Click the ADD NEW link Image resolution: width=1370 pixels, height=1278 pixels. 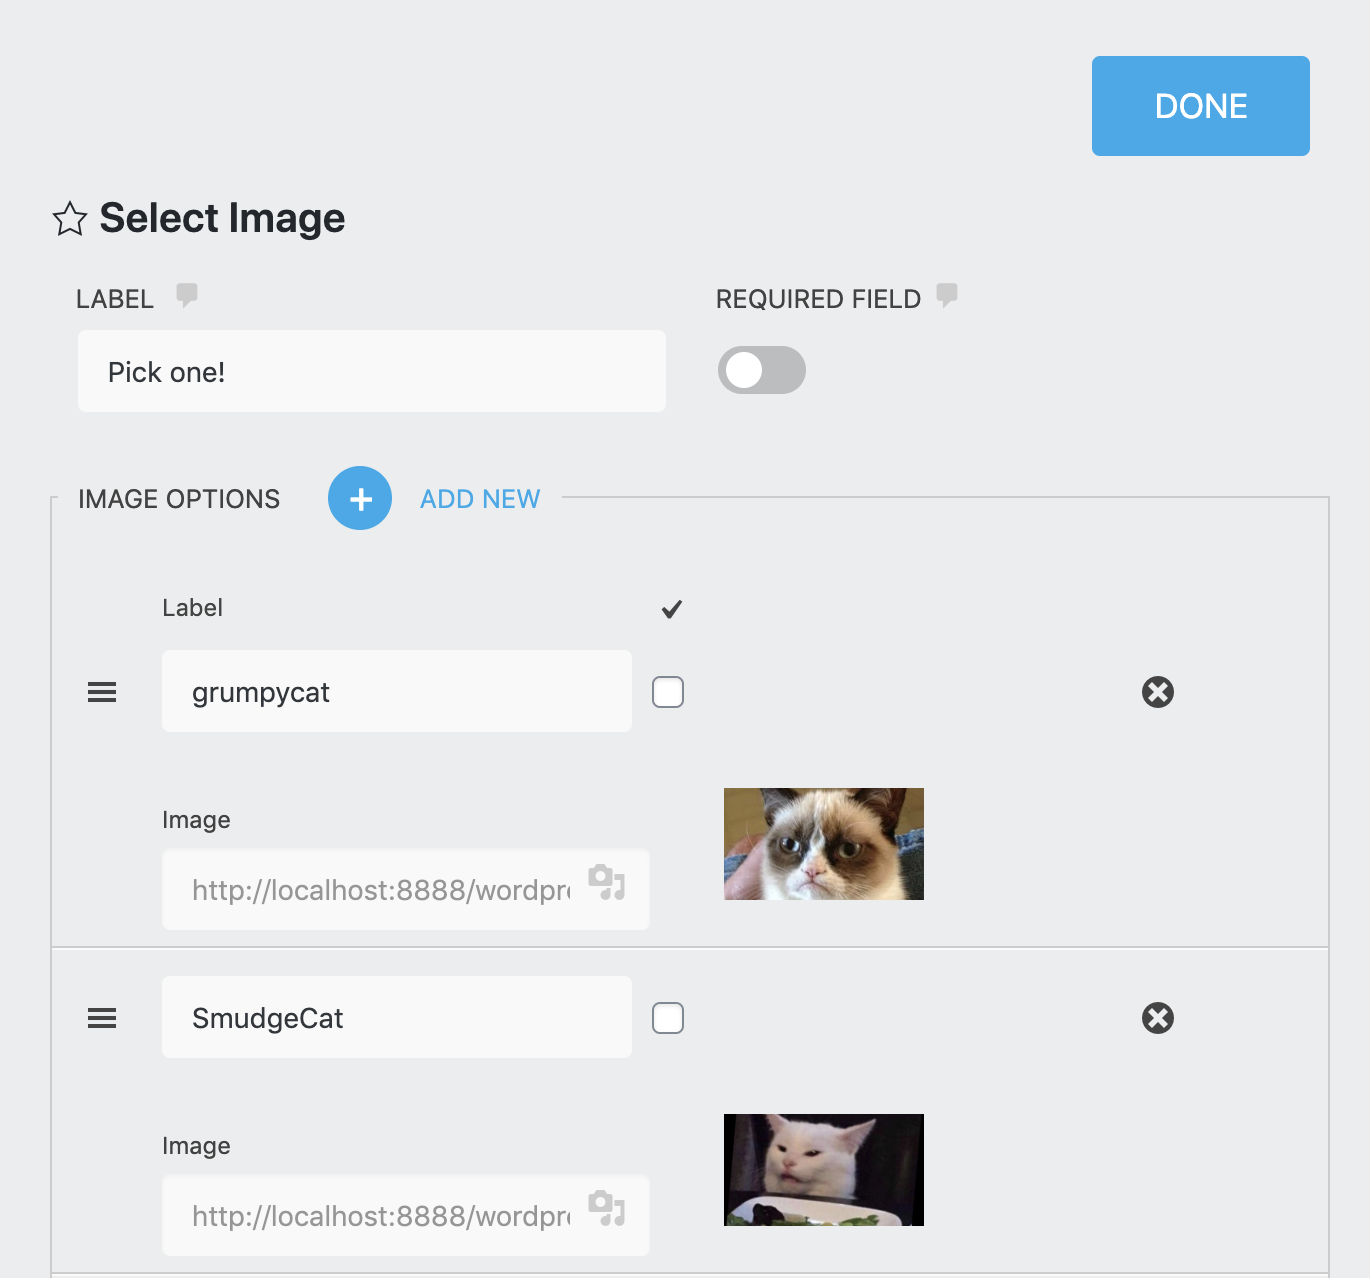click(479, 498)
